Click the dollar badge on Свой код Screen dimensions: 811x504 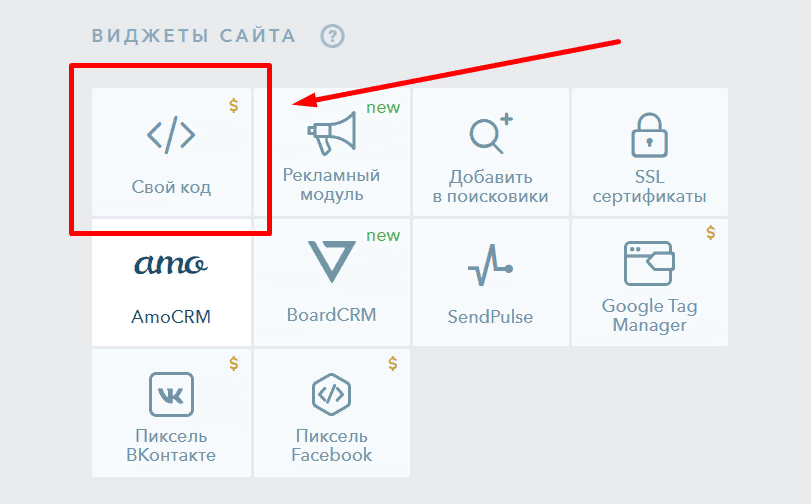coord(234,106)
